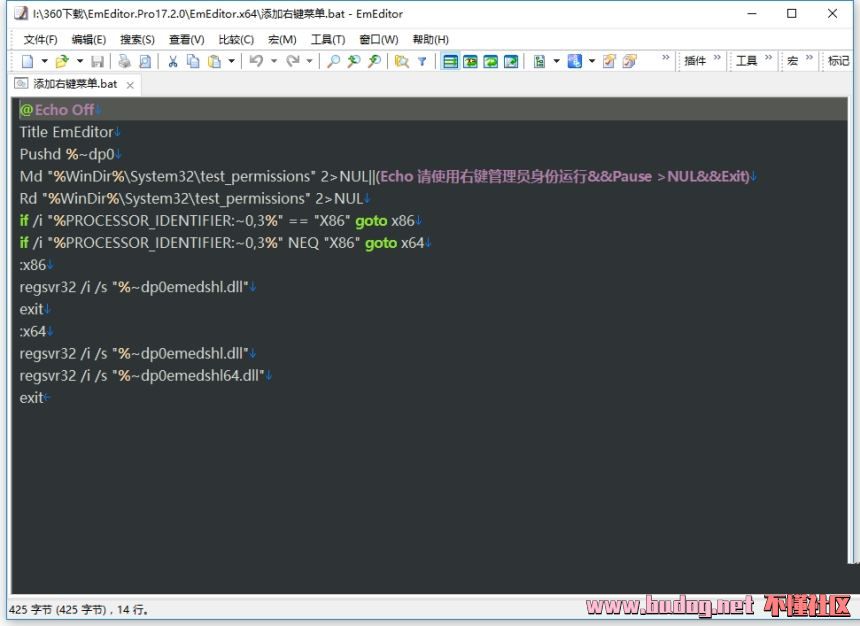This screenshot has width=860, height=626.
Task: Expand dropdown beside the green configuration icon
Action: [x=556, y=61]
